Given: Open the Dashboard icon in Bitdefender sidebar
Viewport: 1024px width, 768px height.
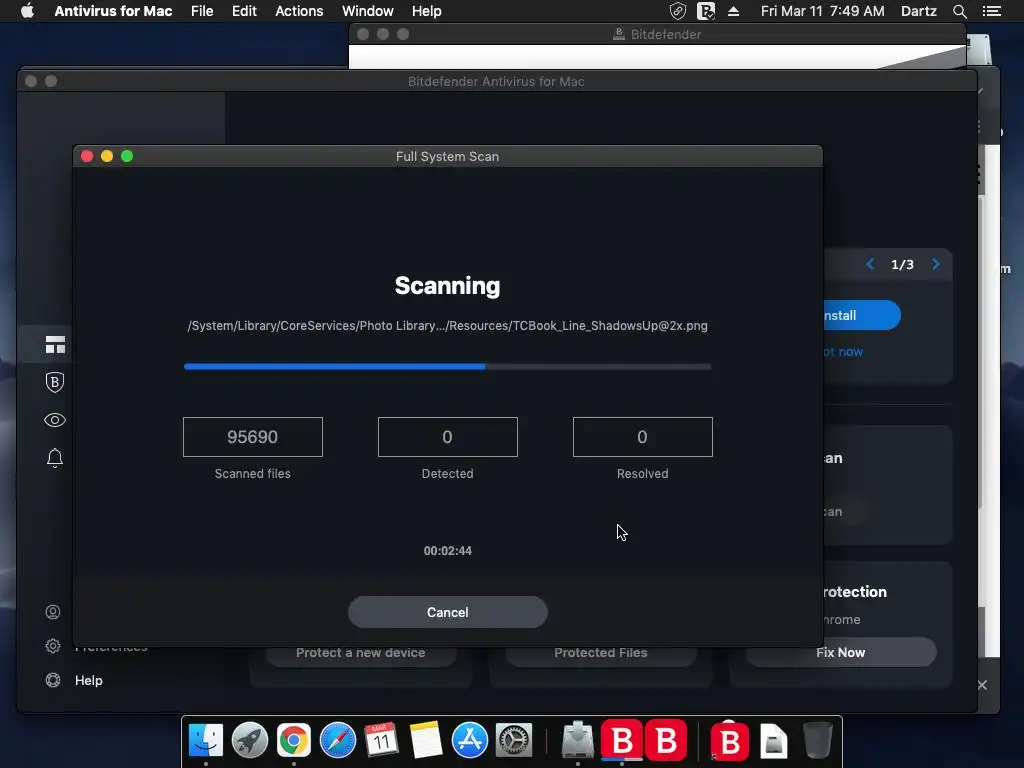Looking at the screenshot, I should click(55, 345).
